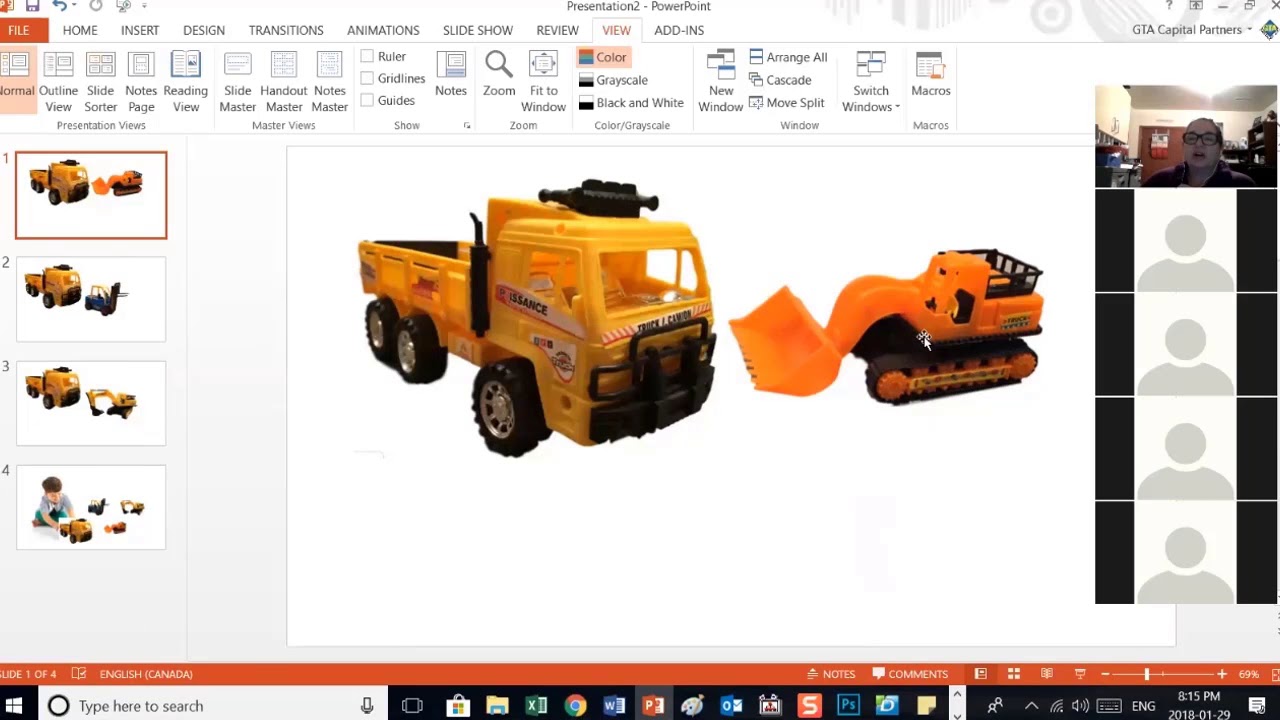Save presentation in Quick Access Toolbar
1280x720 pixels.
pos(32,6)
